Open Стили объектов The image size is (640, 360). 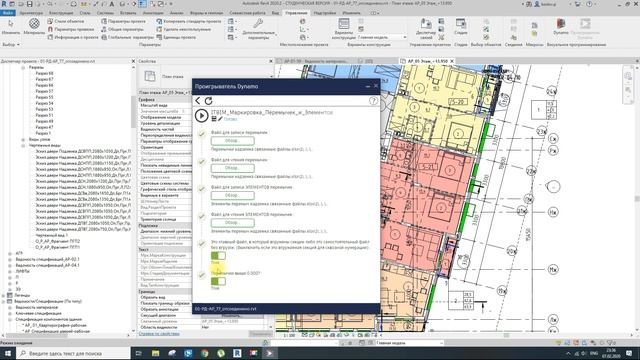66,21
